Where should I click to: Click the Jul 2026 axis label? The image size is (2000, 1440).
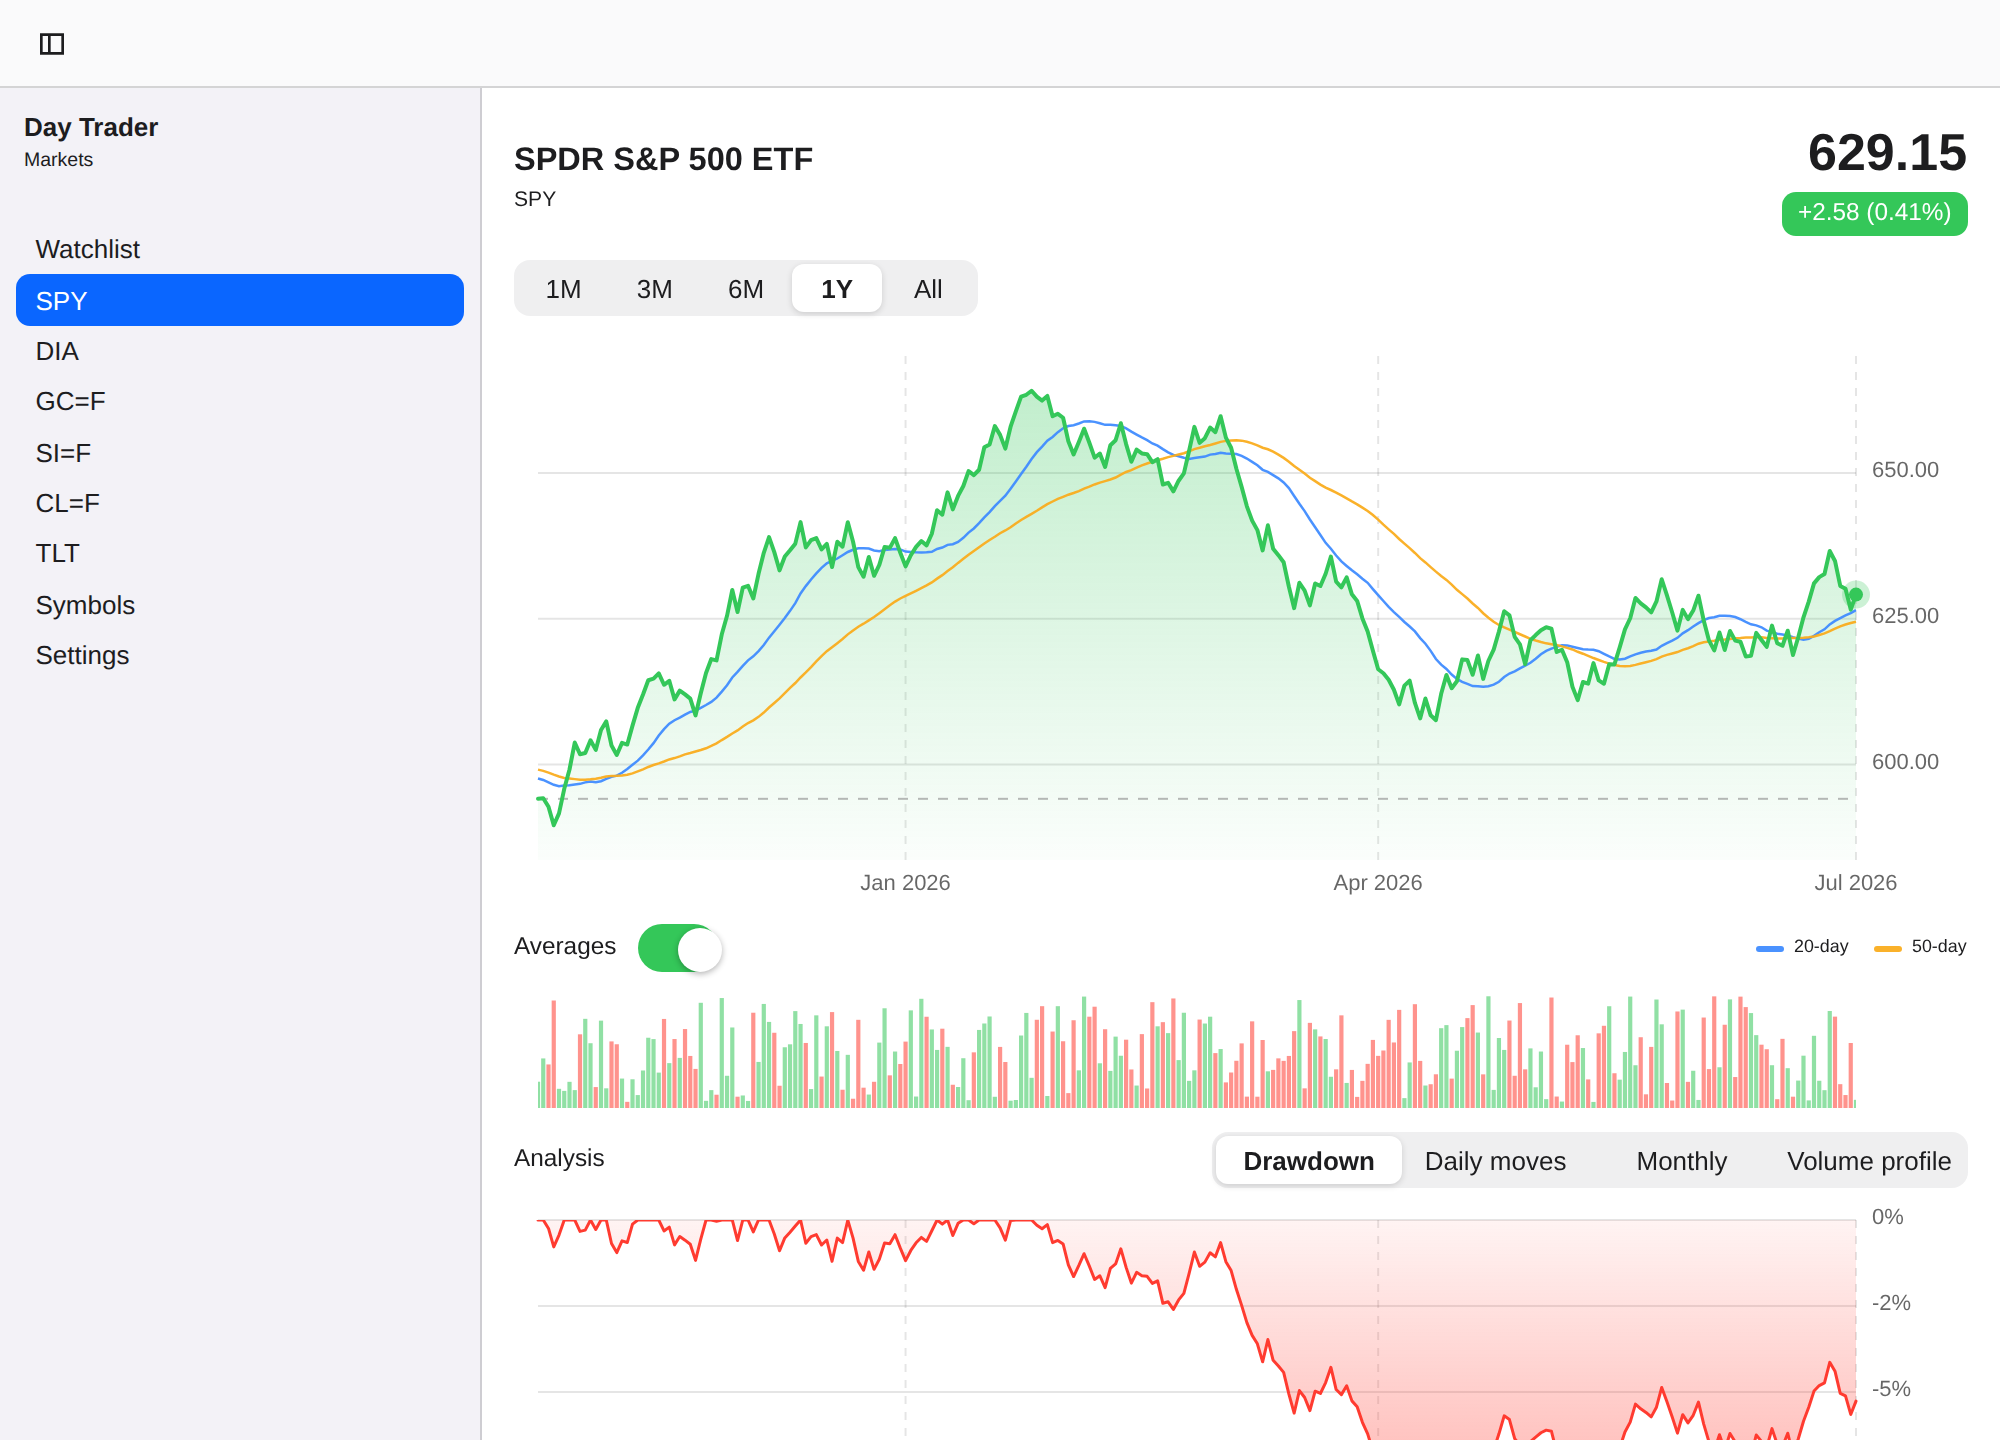(x=1855, y=882)
